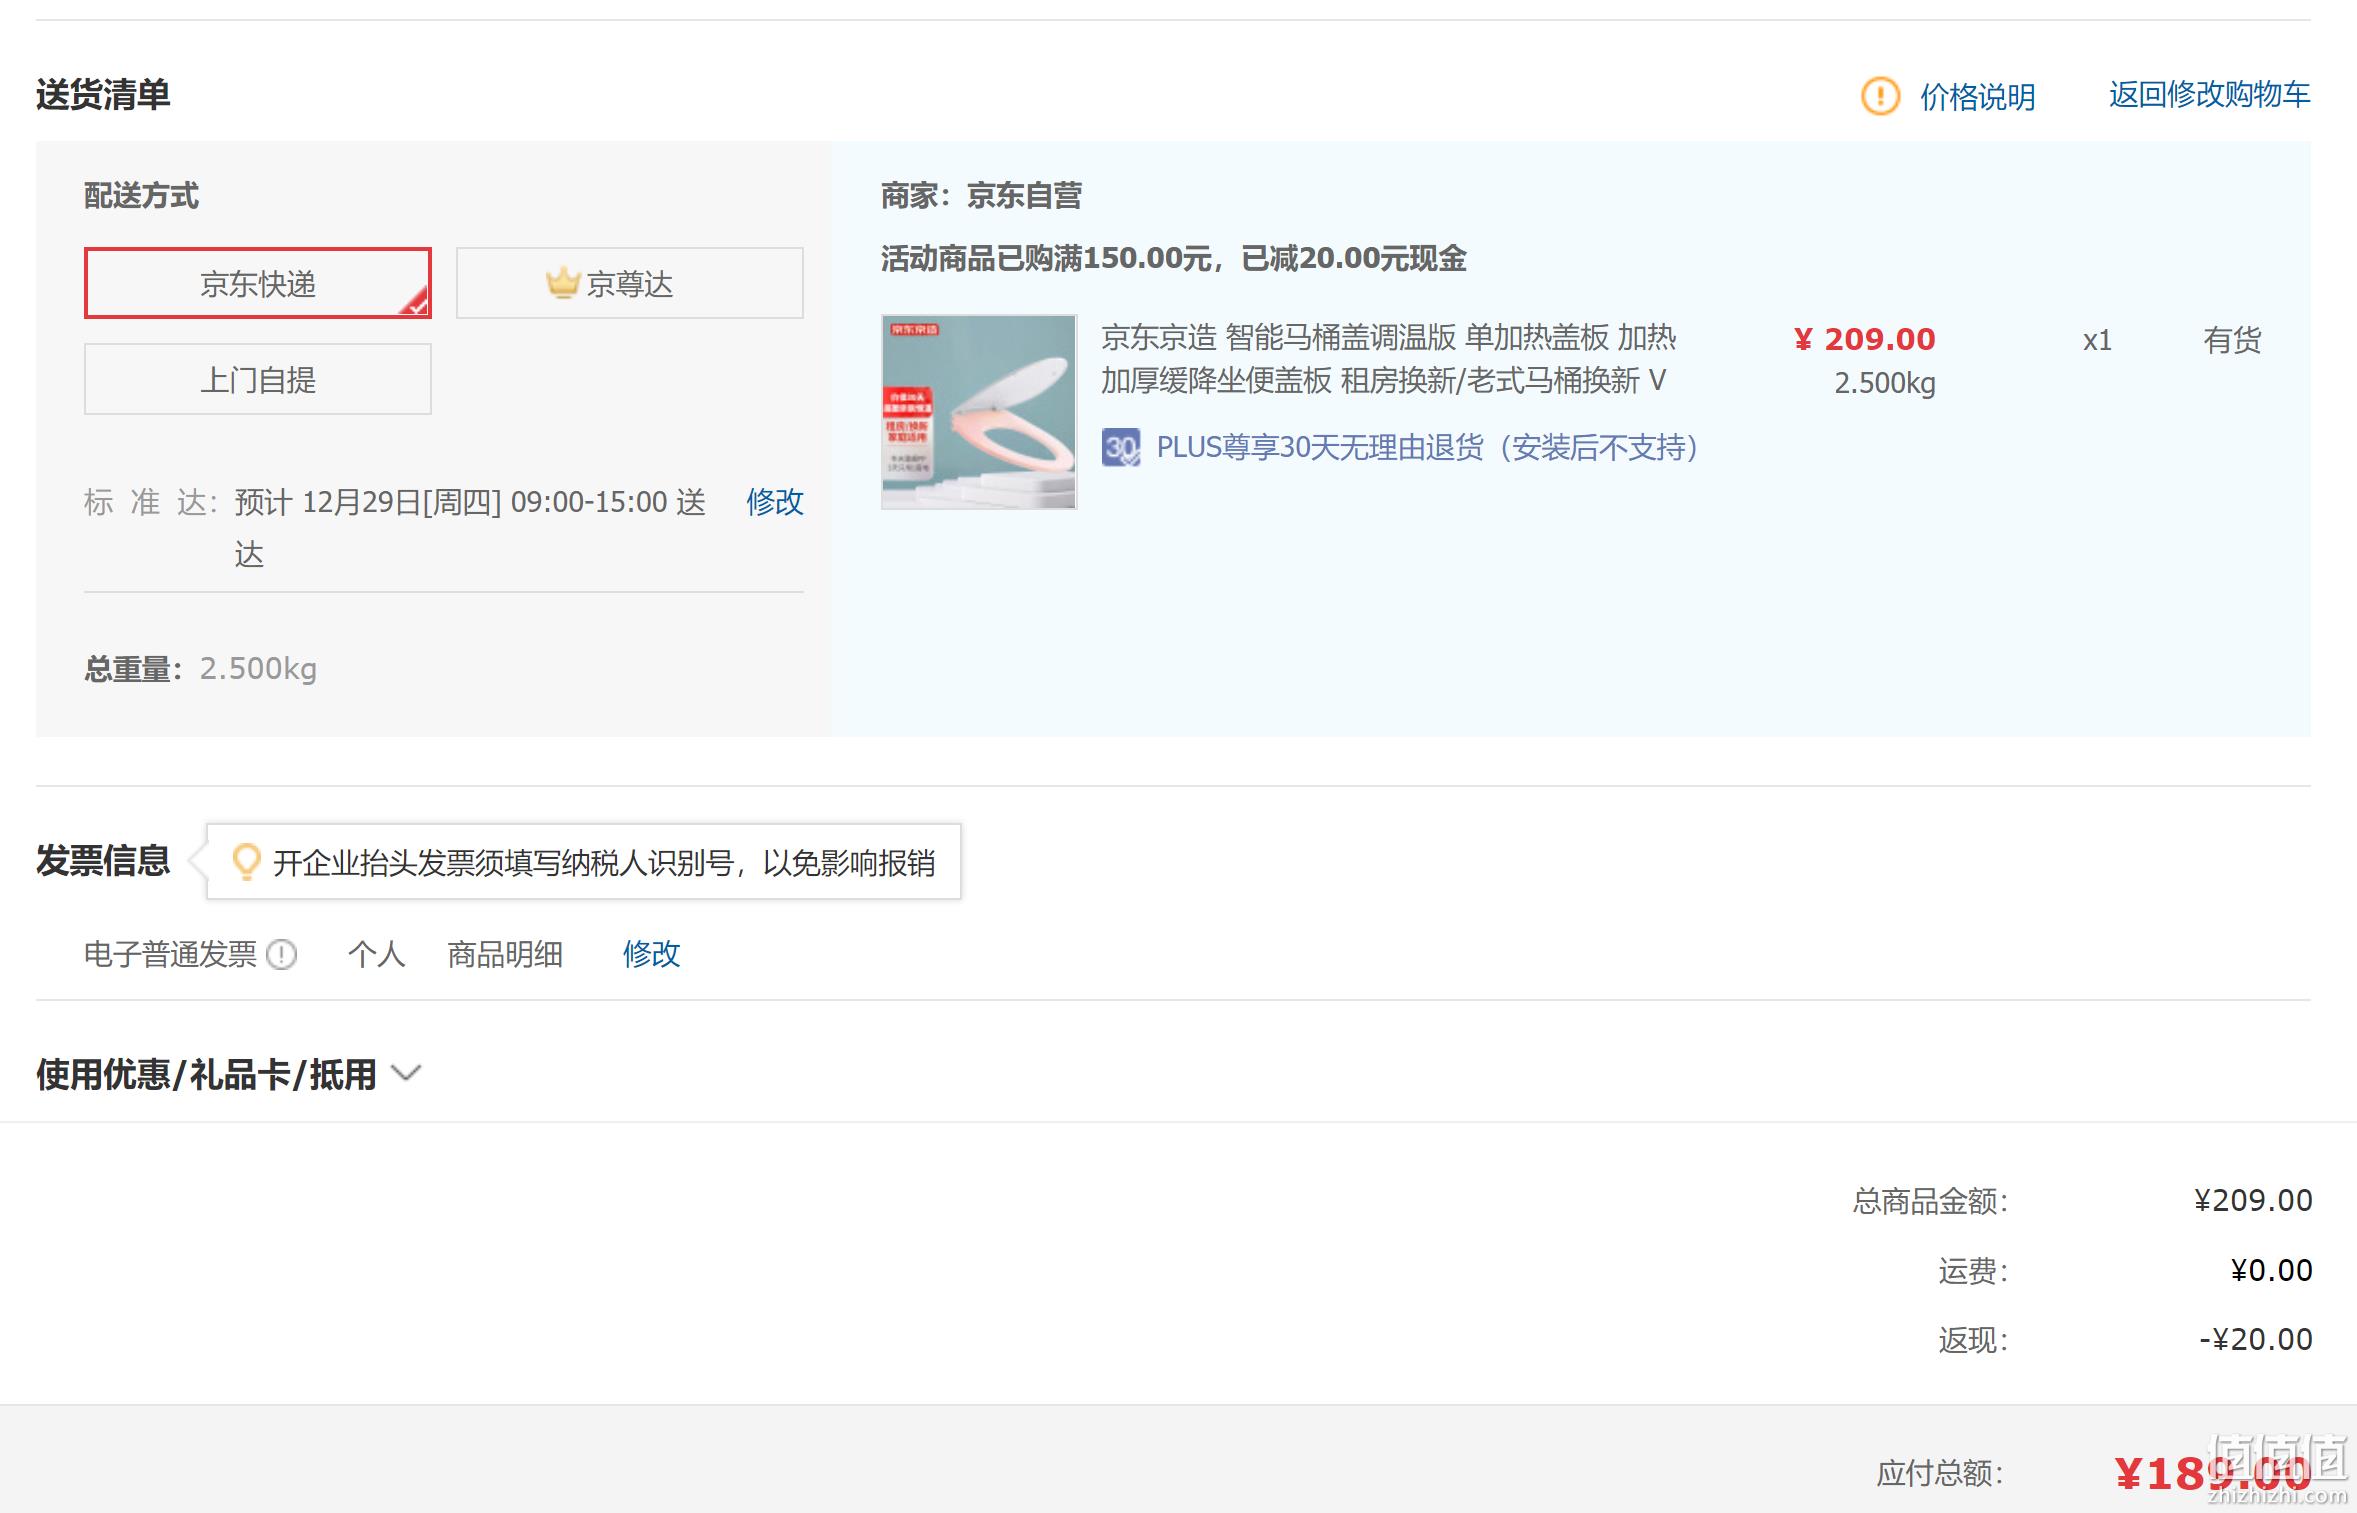Modify the 标准达 delivery time
2357x1513 pixels.
775,501
